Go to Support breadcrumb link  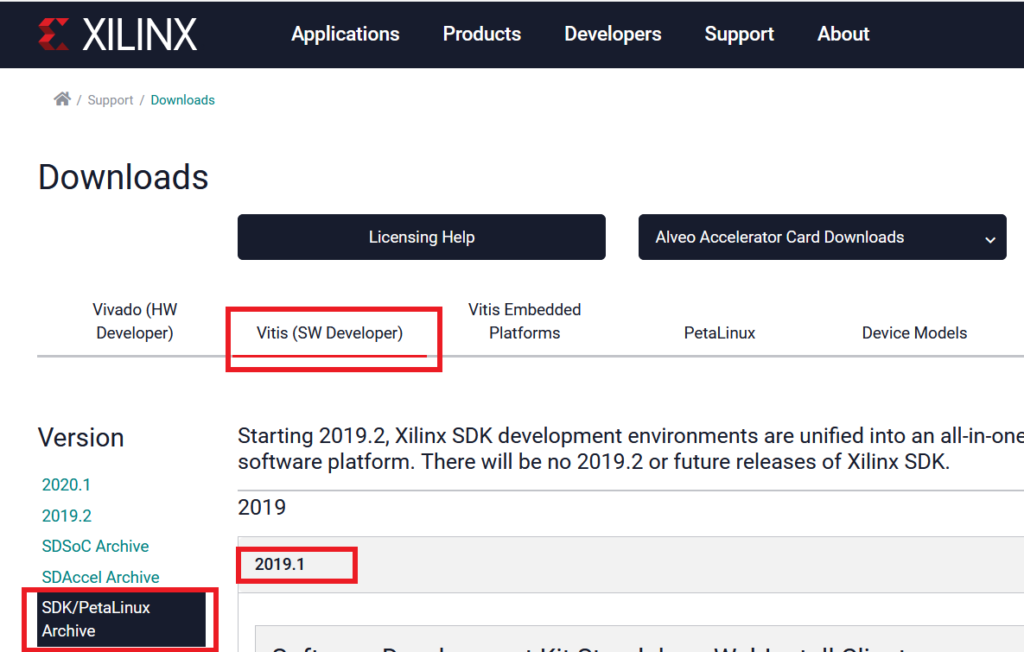tap(110, 100)
